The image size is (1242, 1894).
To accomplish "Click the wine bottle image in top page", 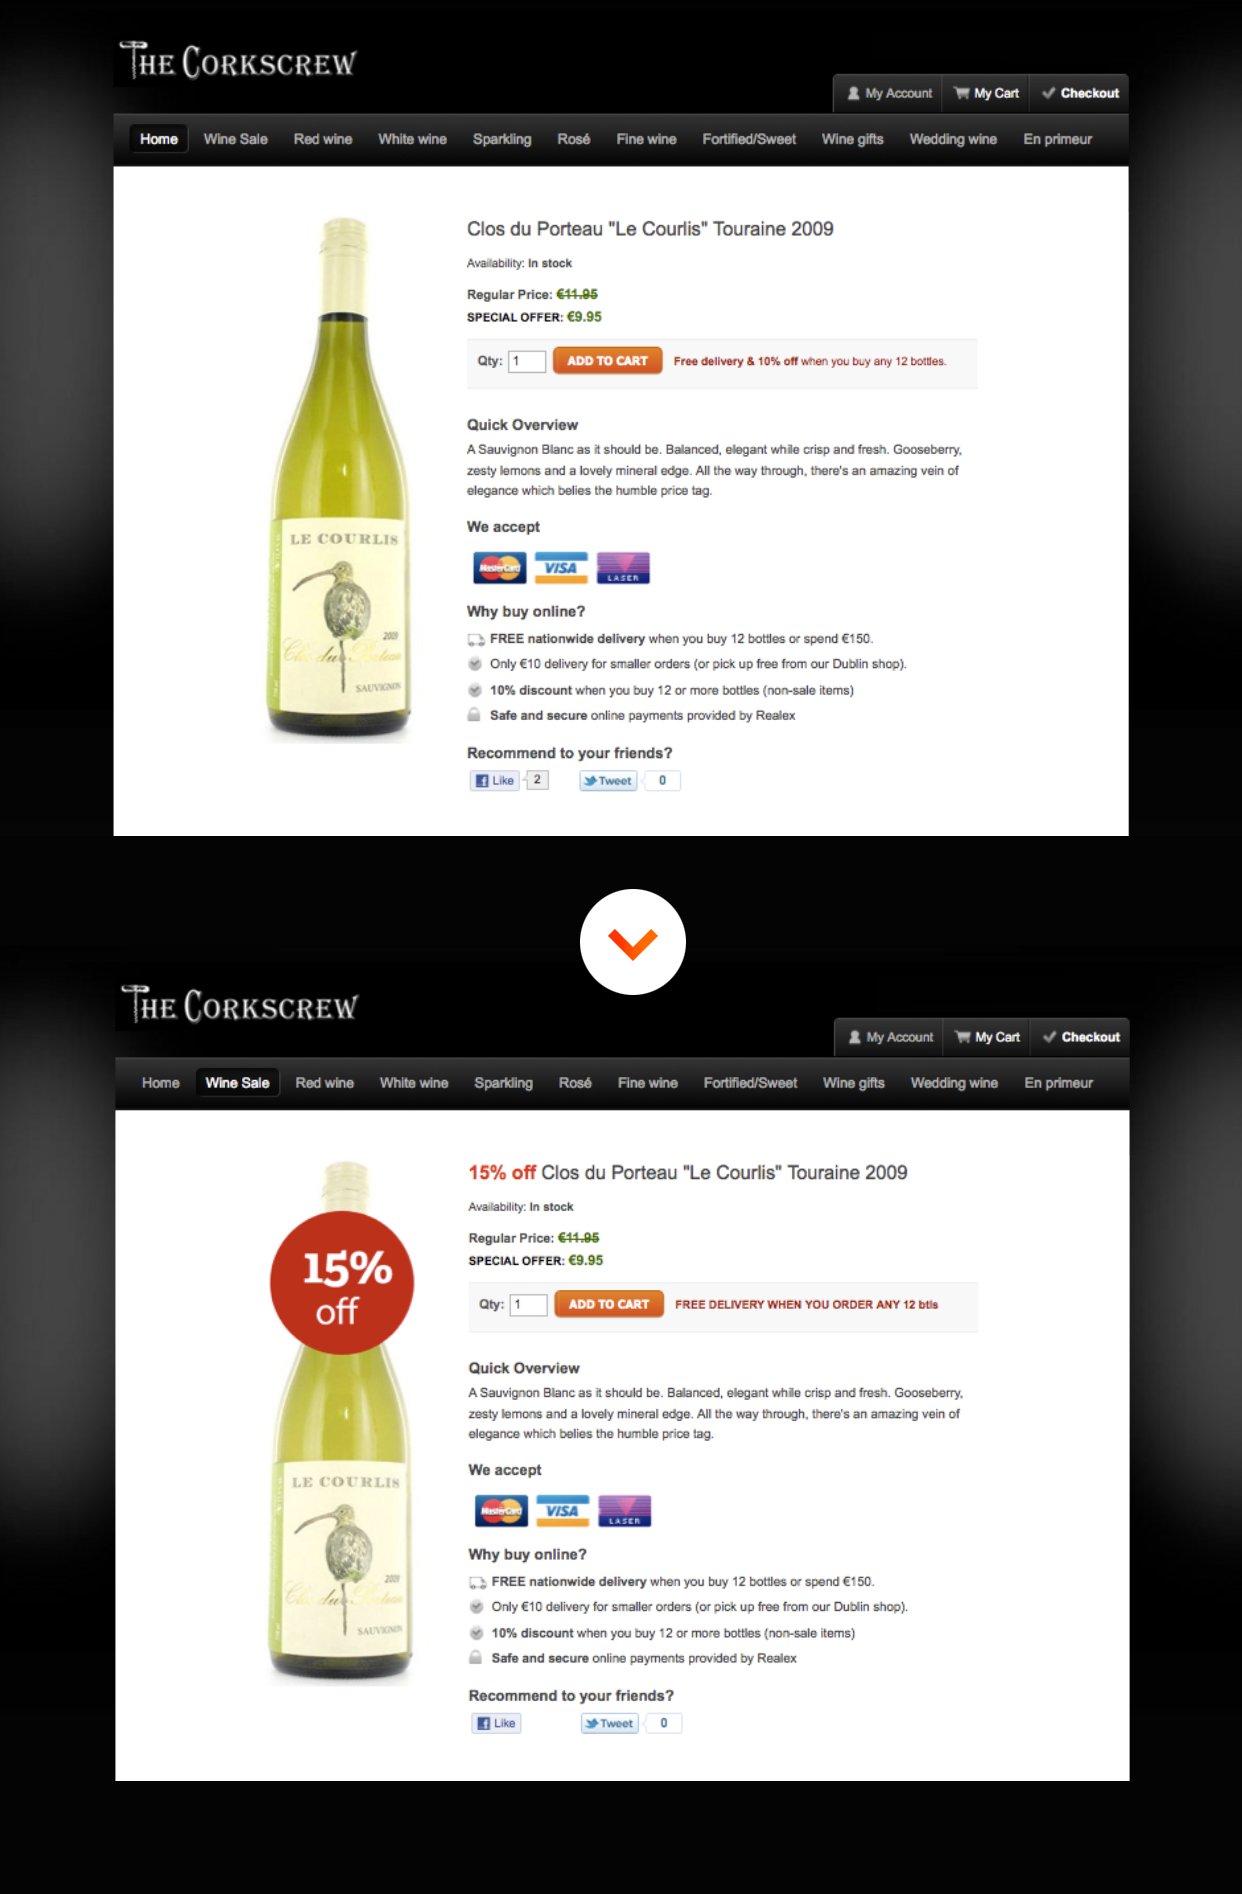I will coord(341,479).
